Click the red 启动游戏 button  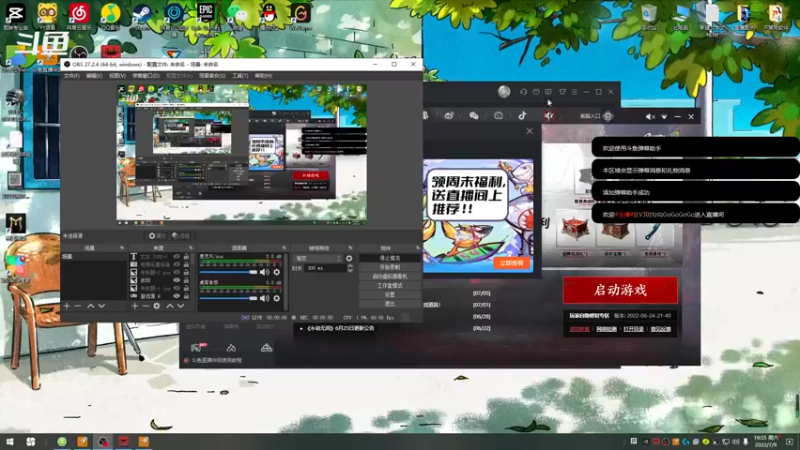click(620, 290)
